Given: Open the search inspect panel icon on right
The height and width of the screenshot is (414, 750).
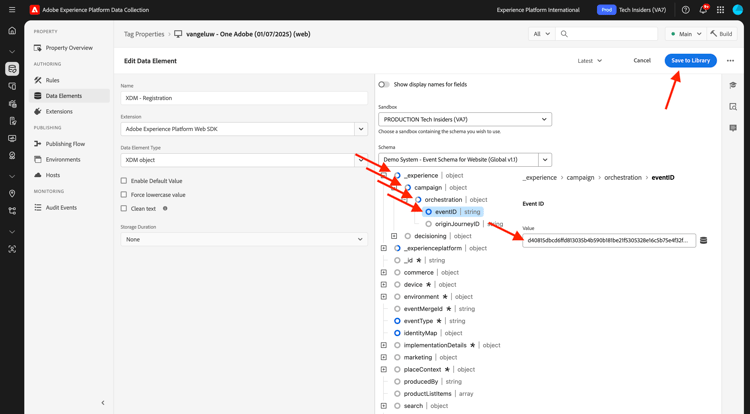Looking at the screenshot, I should coord(733,107).
